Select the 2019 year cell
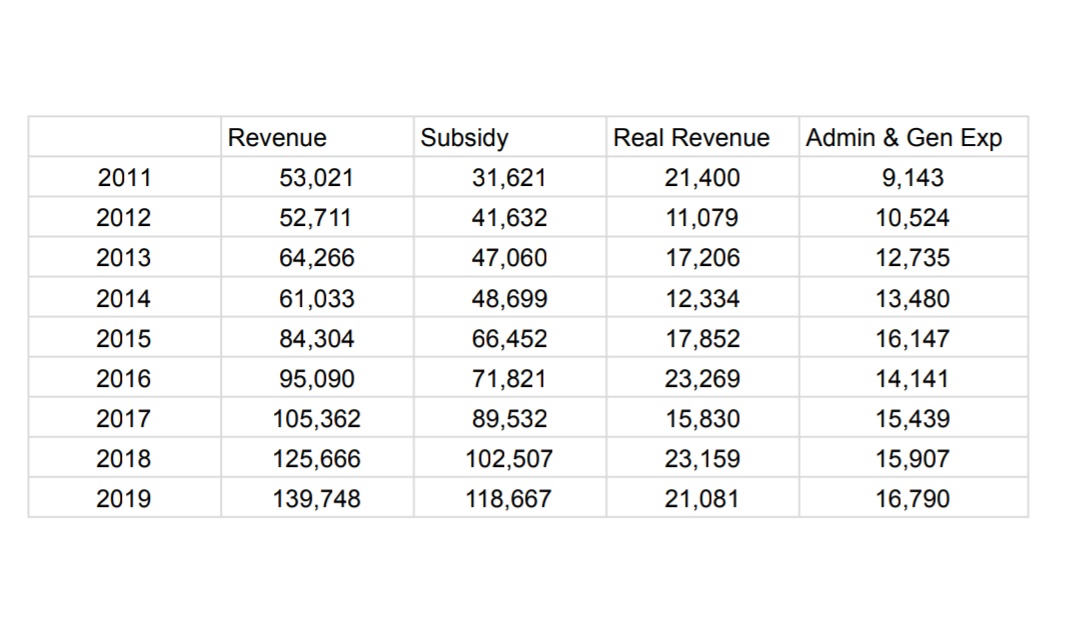This screenshot has width=1079, height=635. 124,498
